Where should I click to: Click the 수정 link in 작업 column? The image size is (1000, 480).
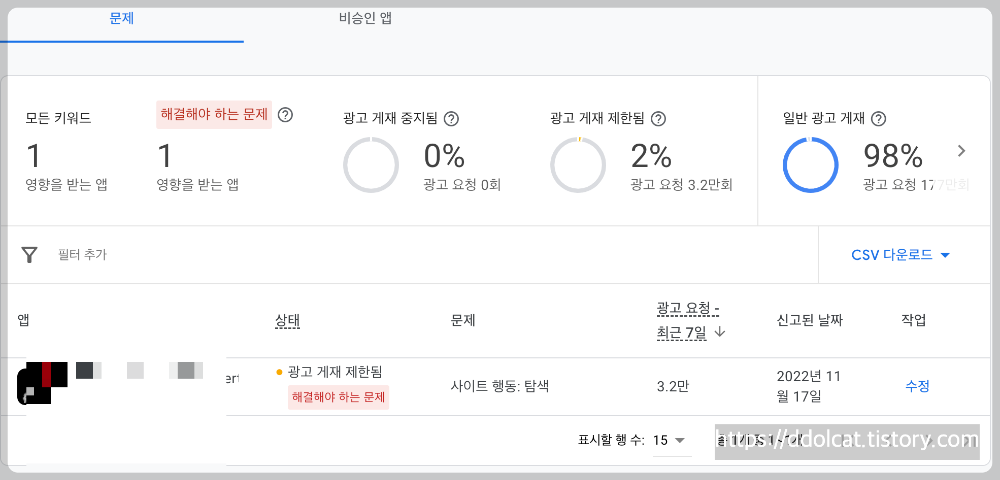tap(917, 386)
